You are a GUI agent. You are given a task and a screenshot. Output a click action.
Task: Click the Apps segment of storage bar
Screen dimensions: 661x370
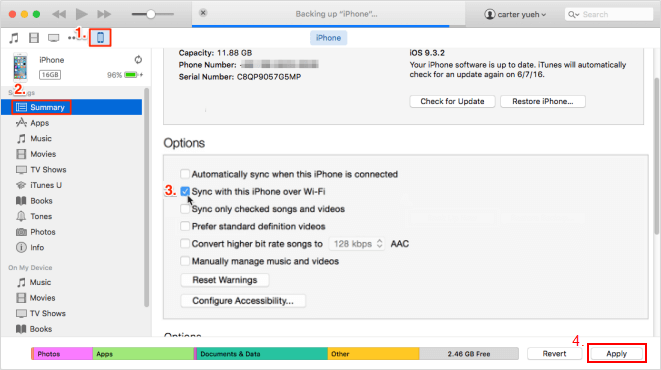pyautogui.click(x=143, y=354)
